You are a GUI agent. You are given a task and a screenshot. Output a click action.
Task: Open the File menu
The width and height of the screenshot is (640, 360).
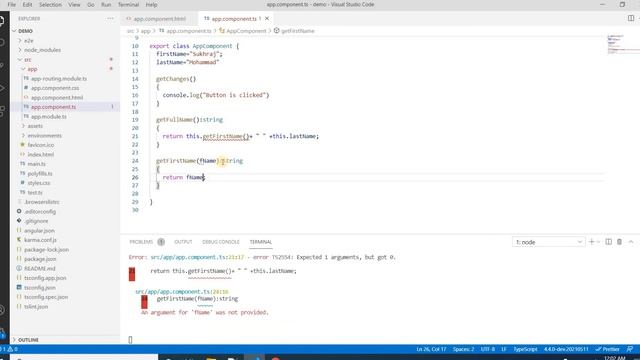point(11,4)
